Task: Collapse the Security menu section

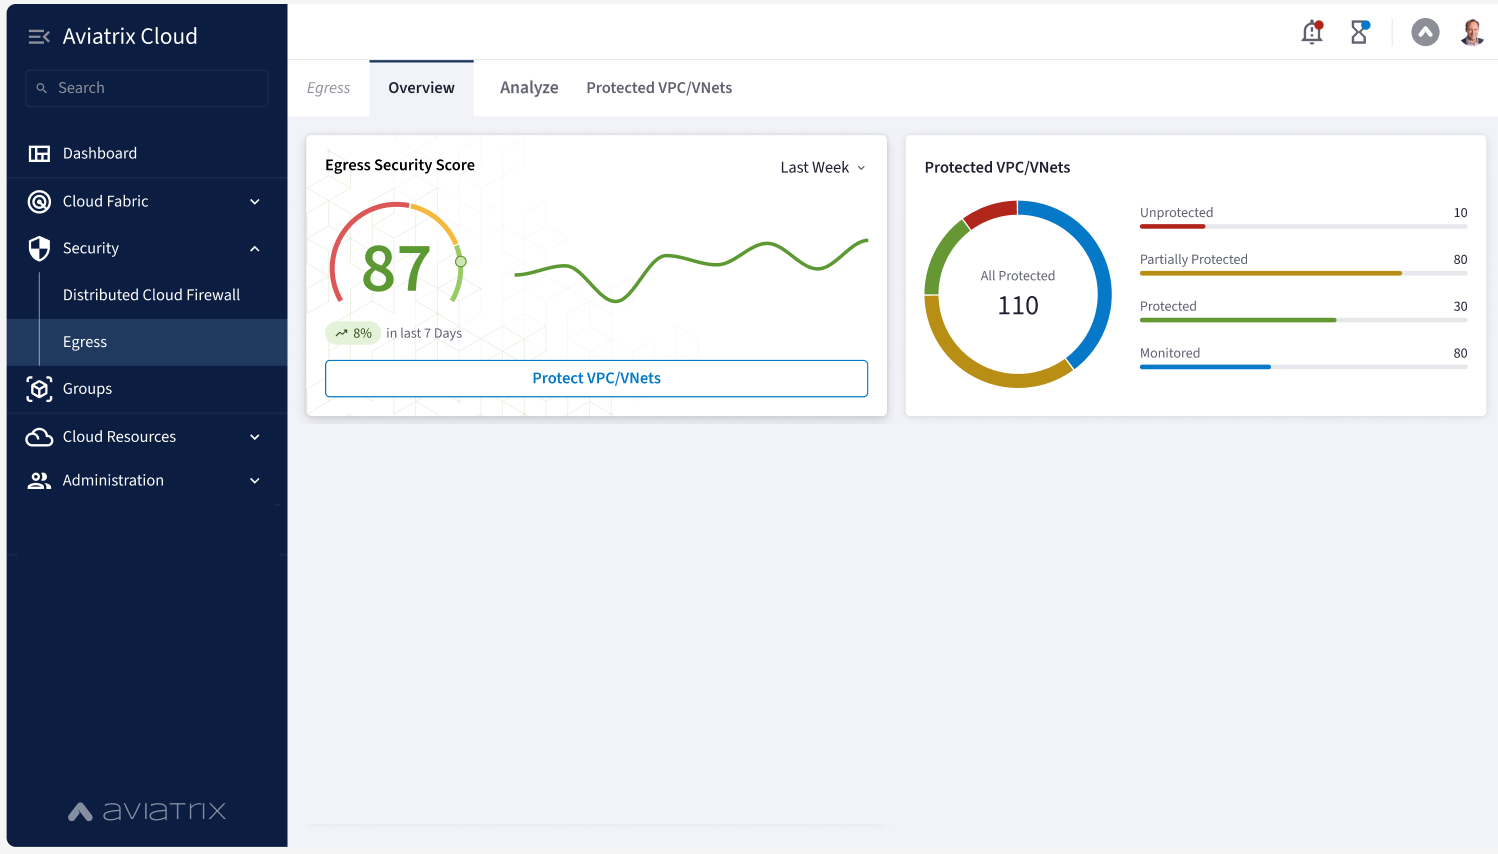Action: point(255,248)
